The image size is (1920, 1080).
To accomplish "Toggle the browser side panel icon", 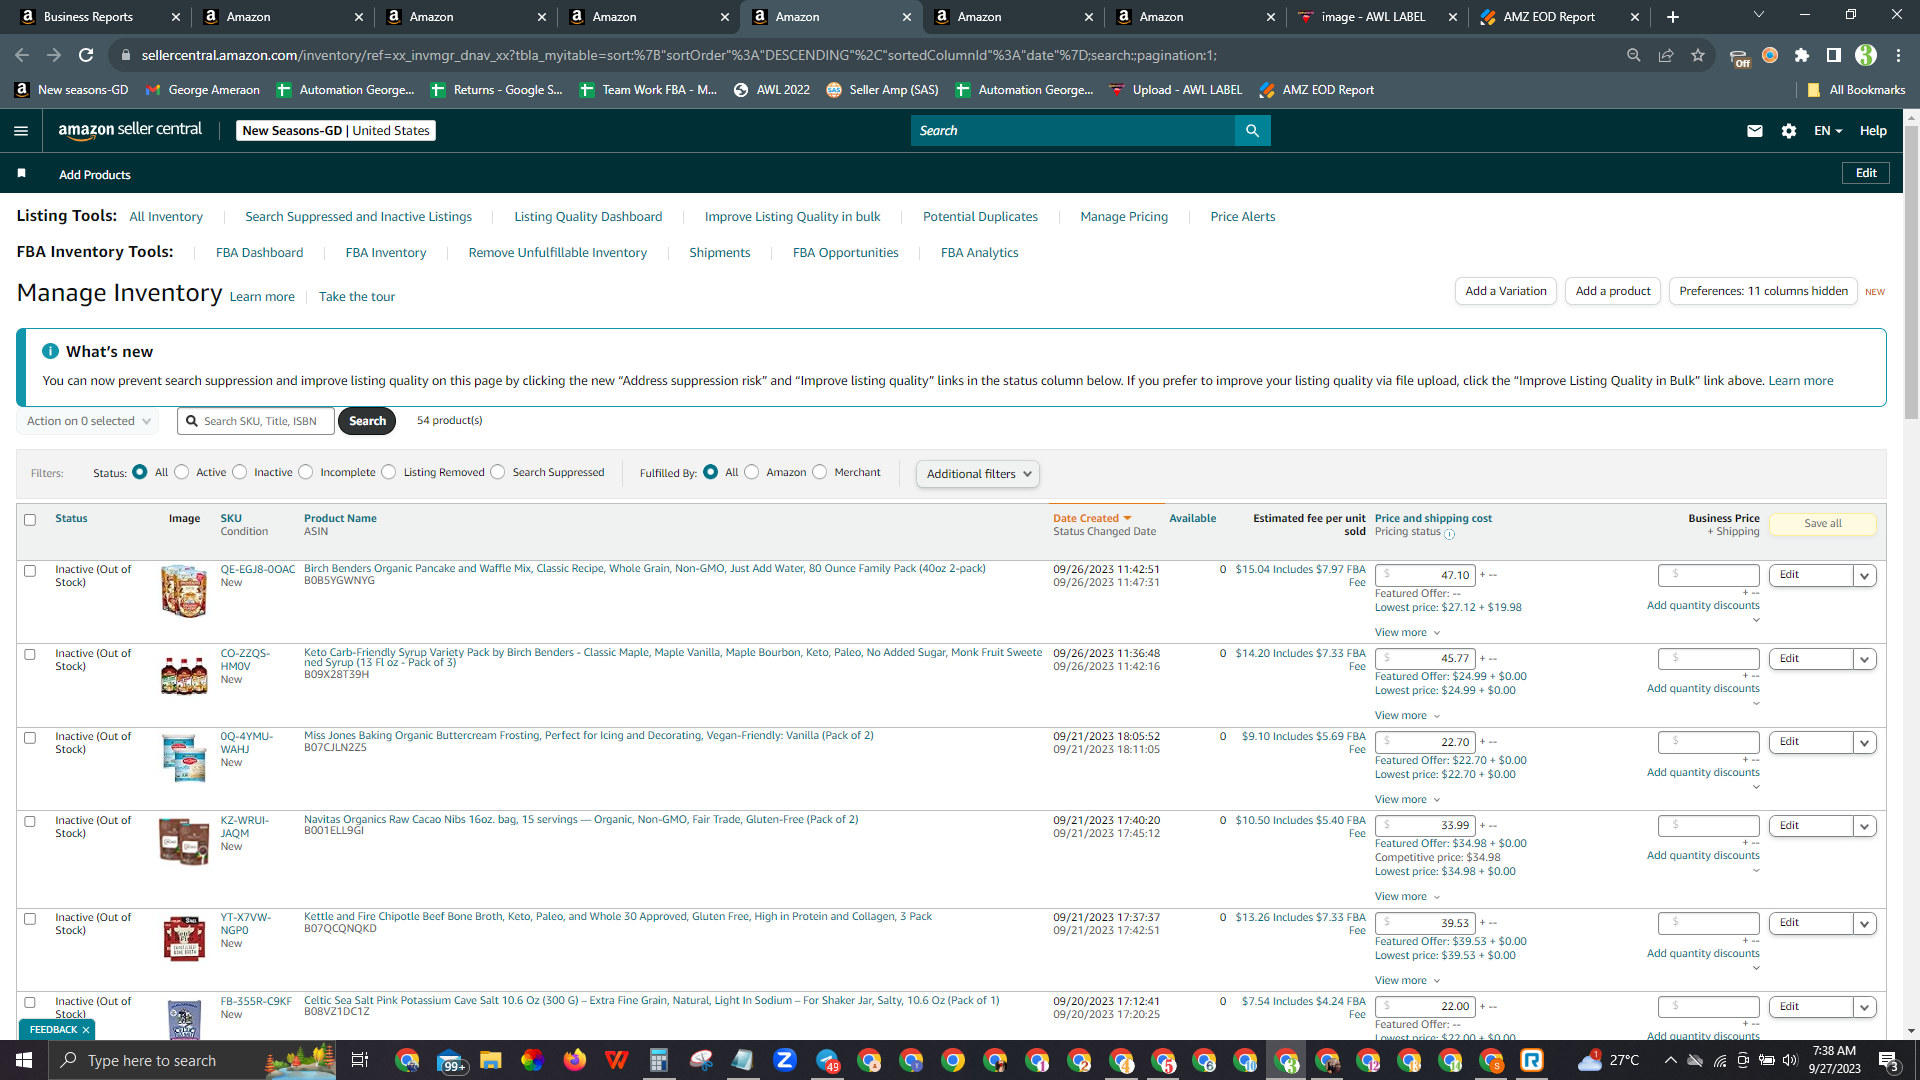I will coord(1834,55).
